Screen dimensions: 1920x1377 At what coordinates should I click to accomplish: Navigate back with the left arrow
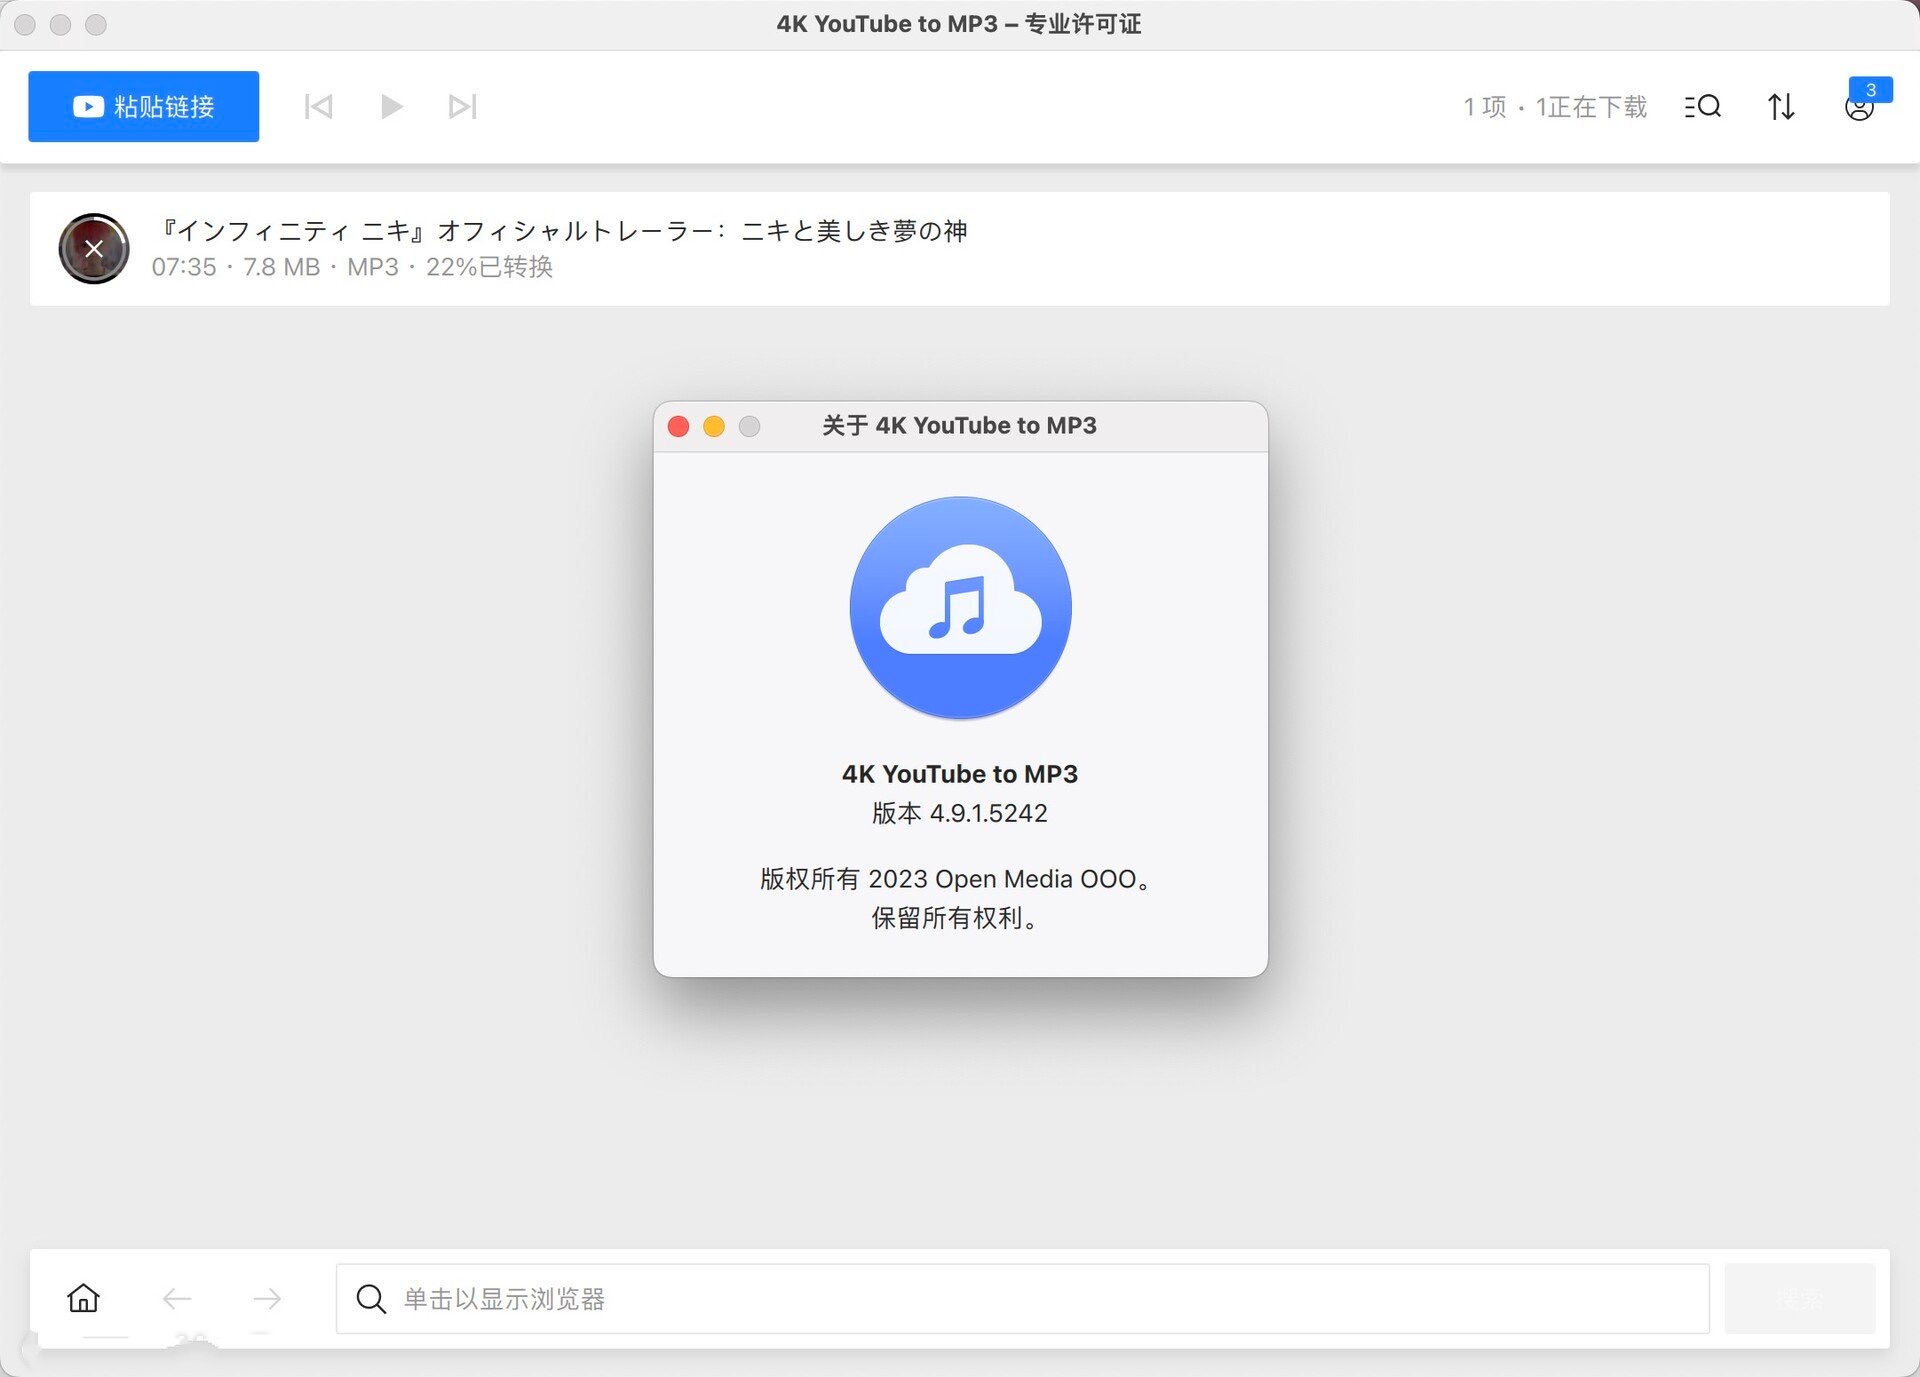pos(177,1298)
